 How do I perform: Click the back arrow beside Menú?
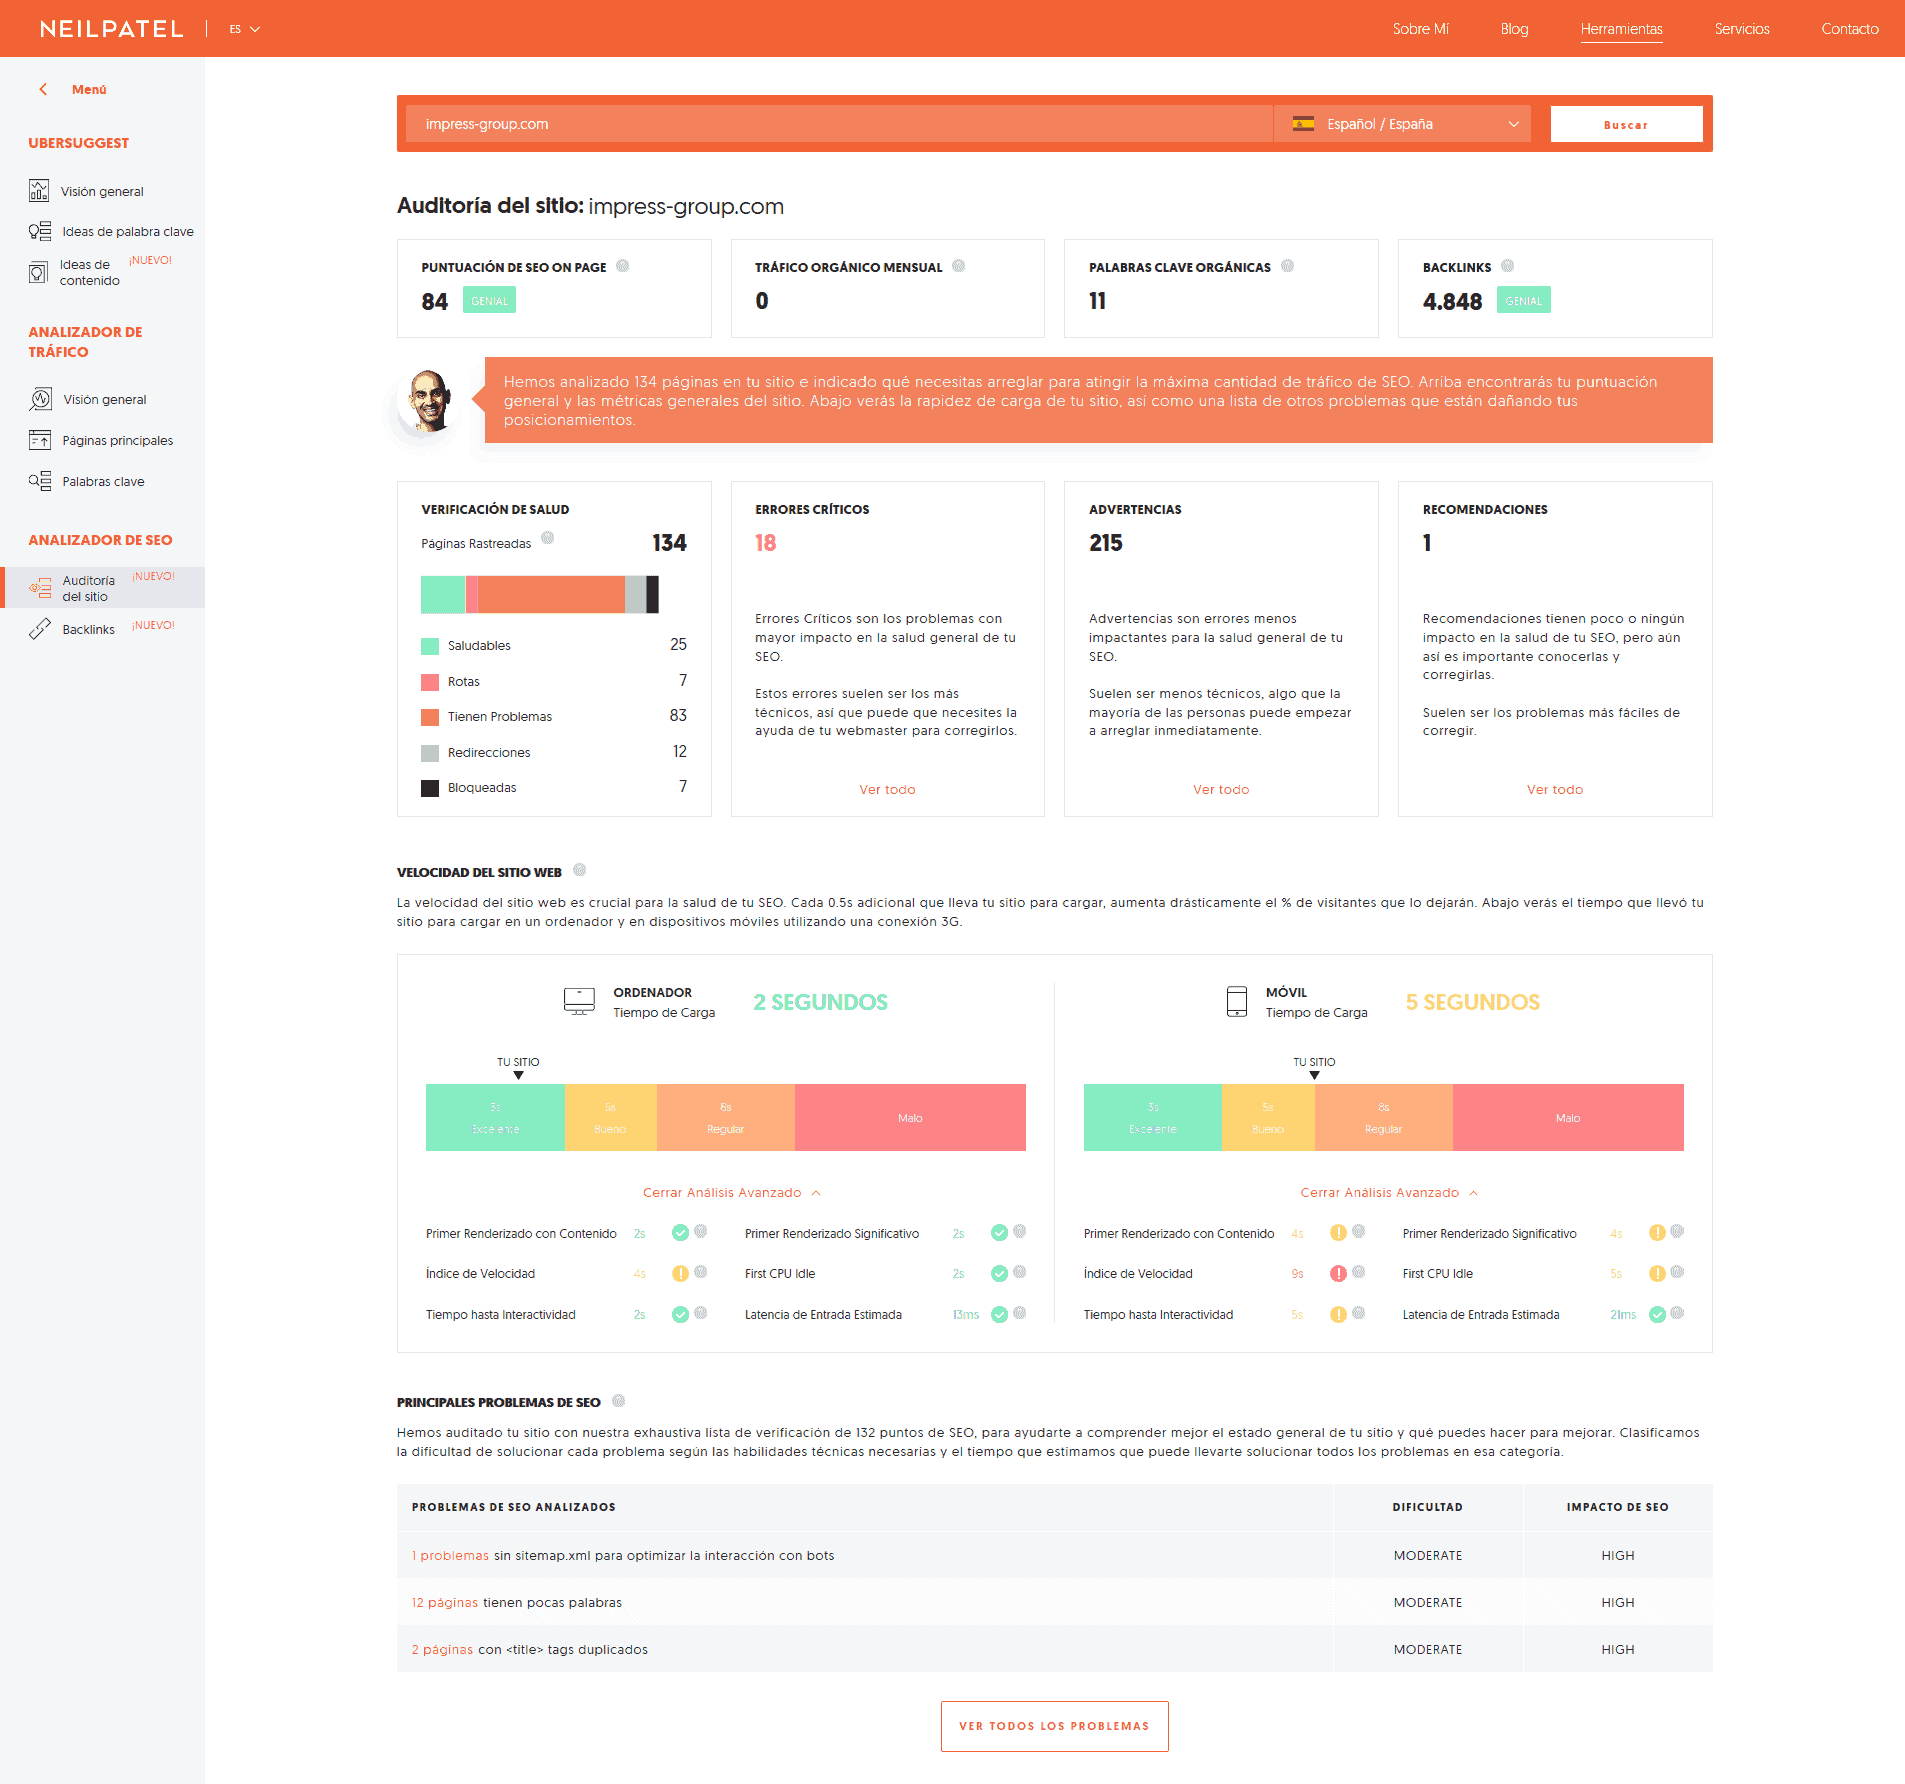point(43,89)
